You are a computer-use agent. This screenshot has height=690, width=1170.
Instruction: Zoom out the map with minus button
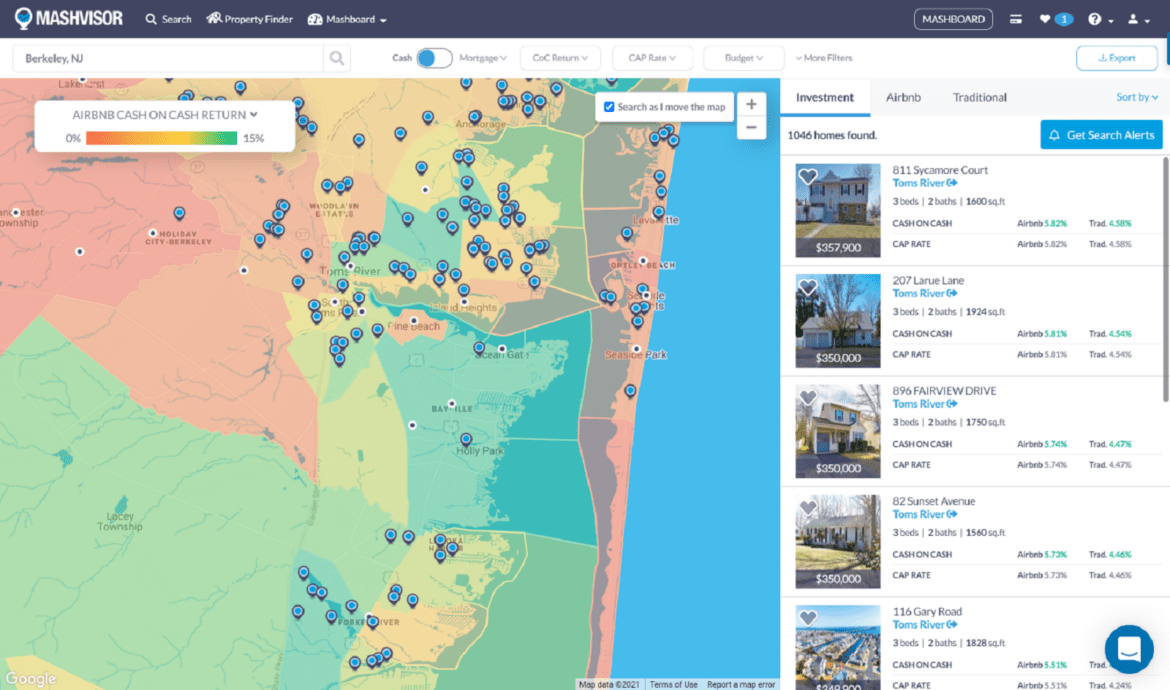pos(752,127)
